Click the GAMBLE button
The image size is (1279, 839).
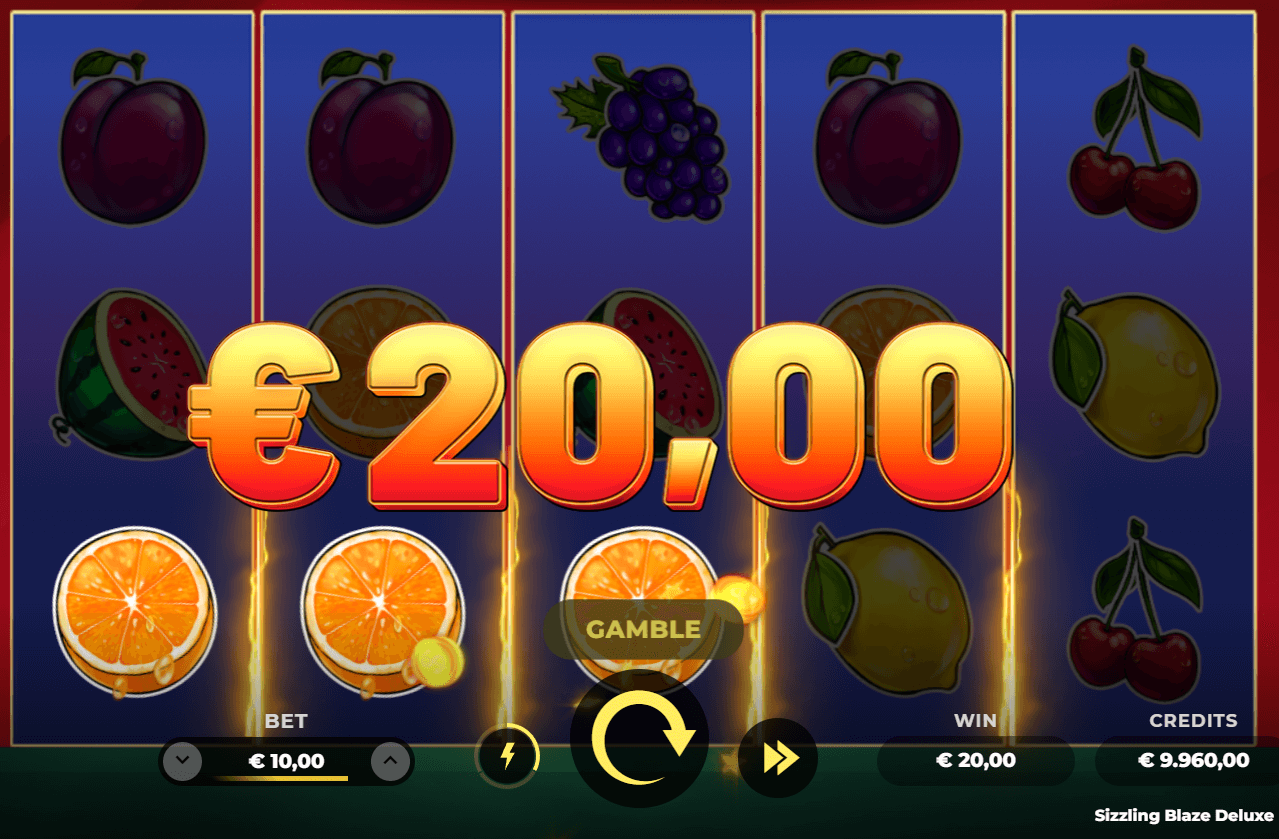[x=643, y=629]
